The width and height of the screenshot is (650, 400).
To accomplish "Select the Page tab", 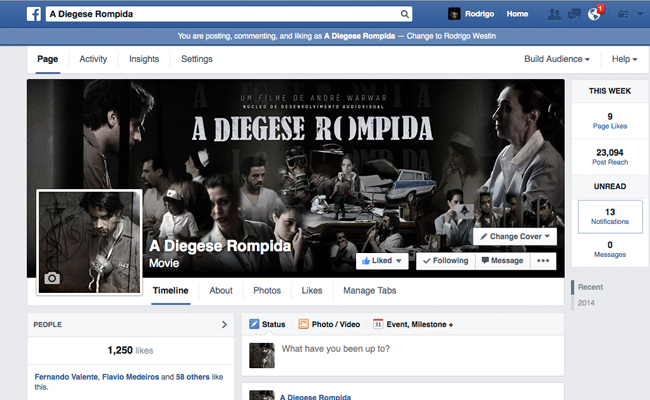I will pyautogui.click(x=48, y=59).
